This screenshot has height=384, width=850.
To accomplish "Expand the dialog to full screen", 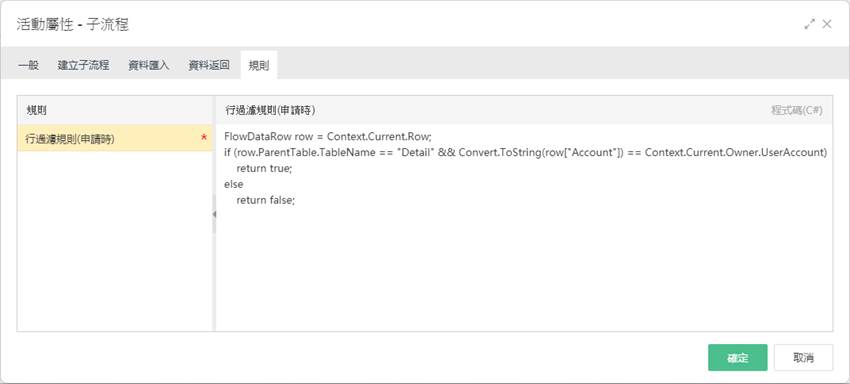I will [x=809, y=24].
